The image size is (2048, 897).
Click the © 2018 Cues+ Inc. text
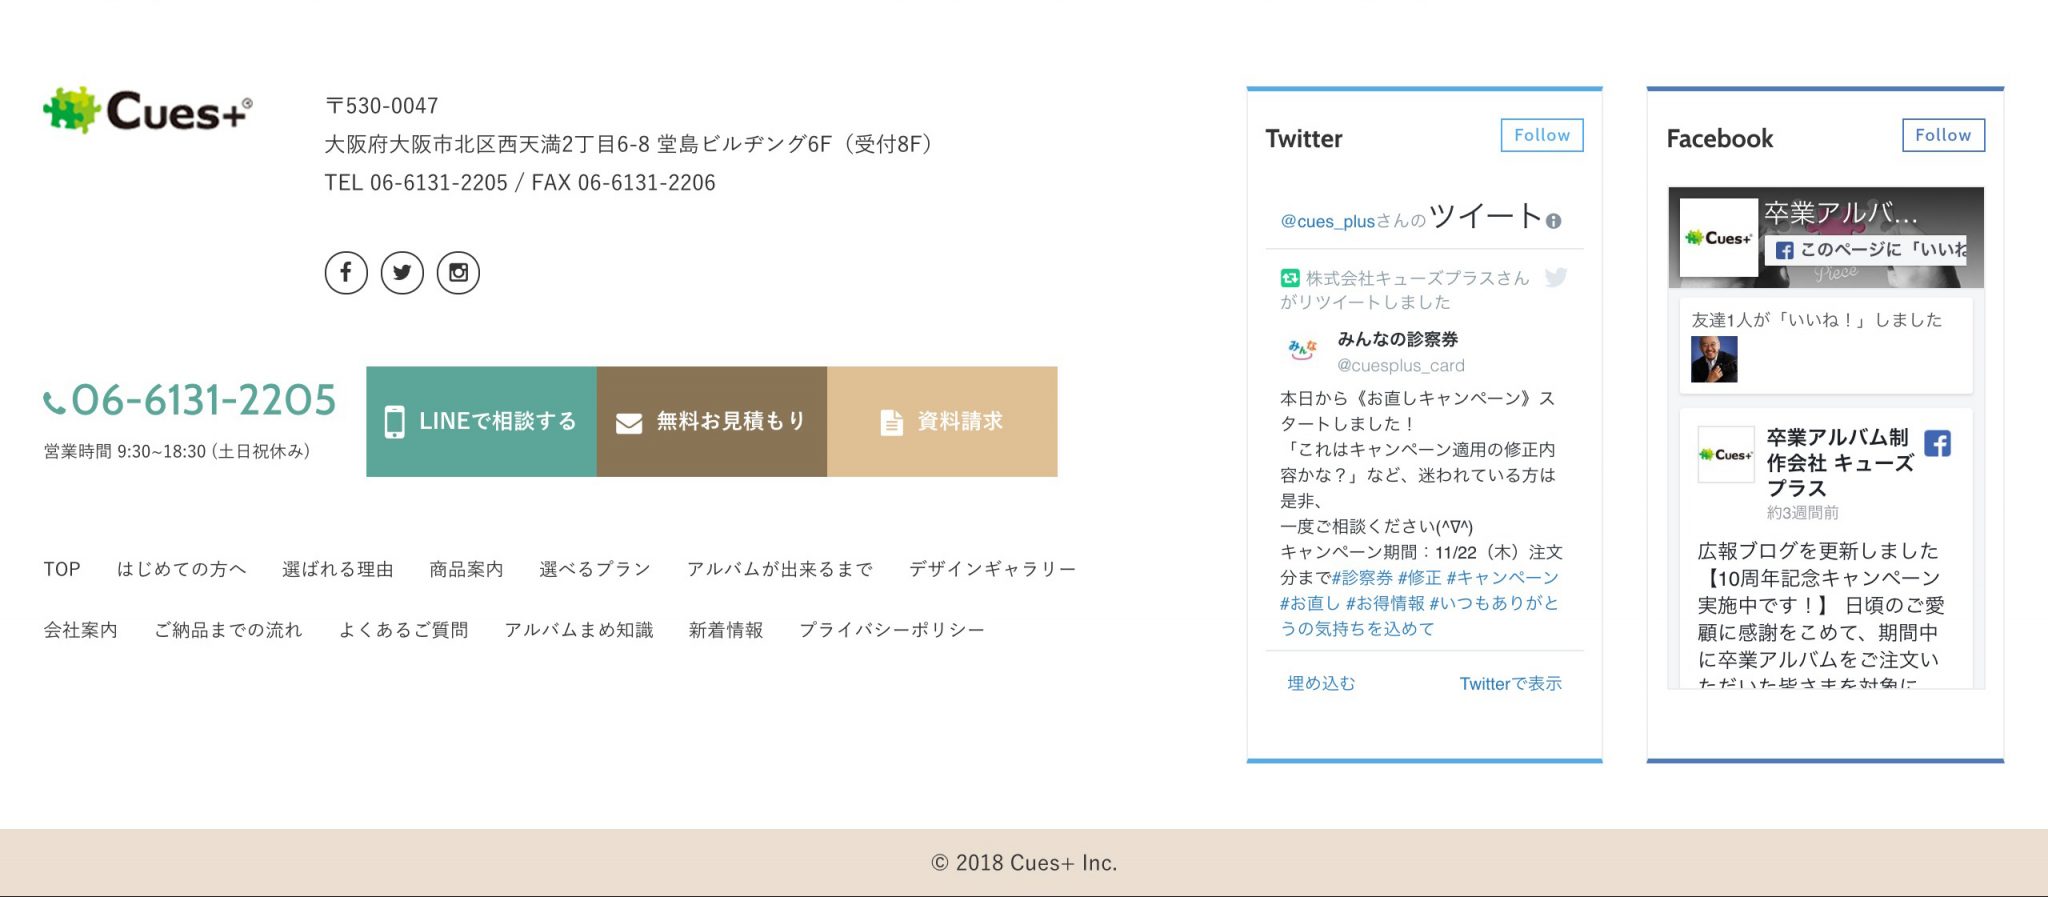point(1024,862)
